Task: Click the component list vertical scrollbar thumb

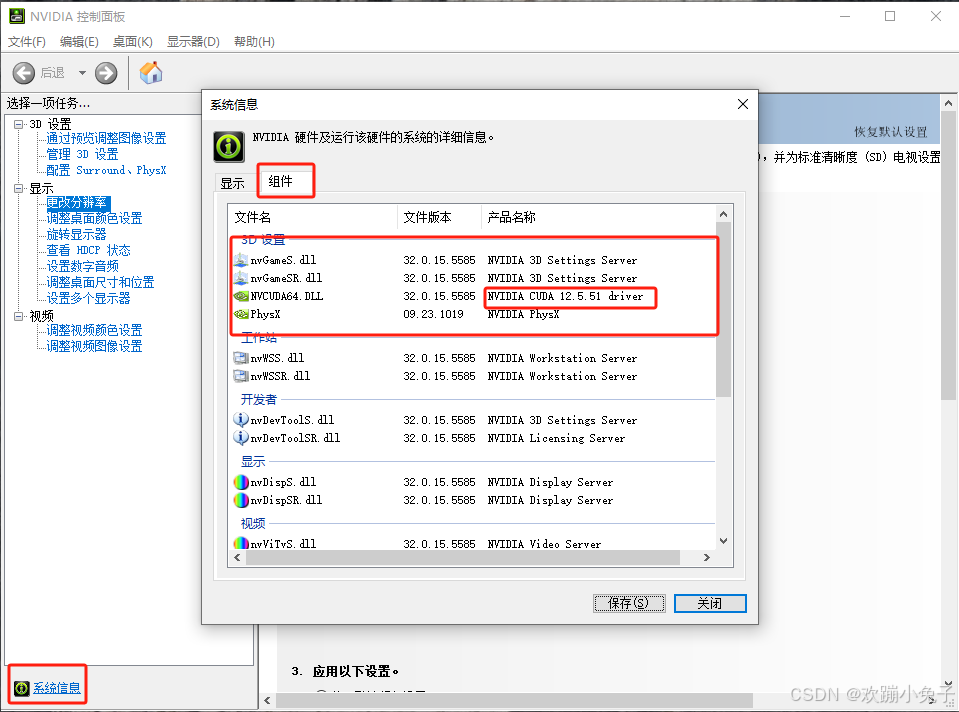Action: point(724,310)
